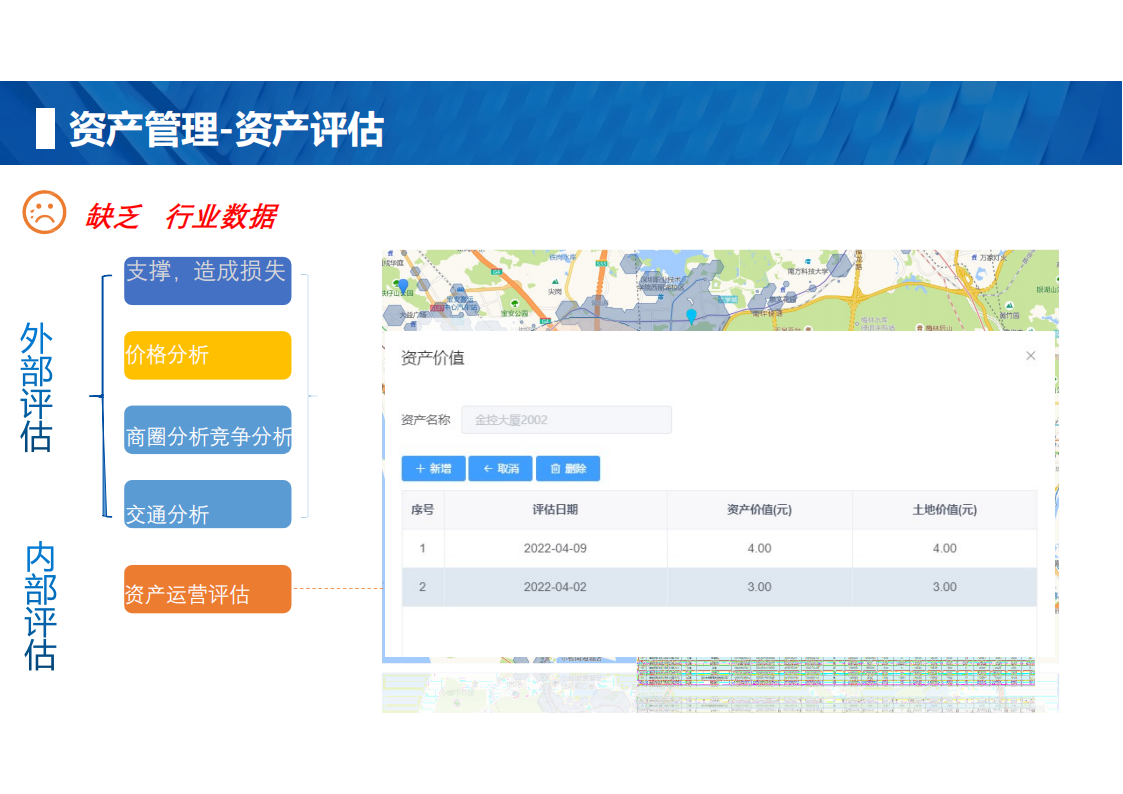Click the orange sad face icon

(44, 212)
